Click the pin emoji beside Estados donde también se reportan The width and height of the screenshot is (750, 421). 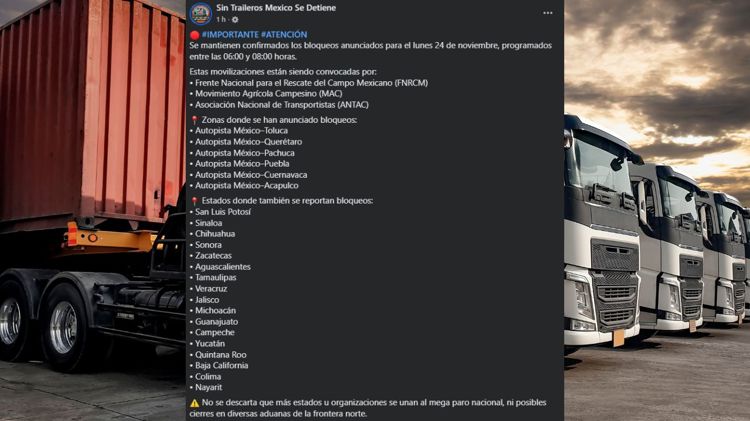pos(194,201)
